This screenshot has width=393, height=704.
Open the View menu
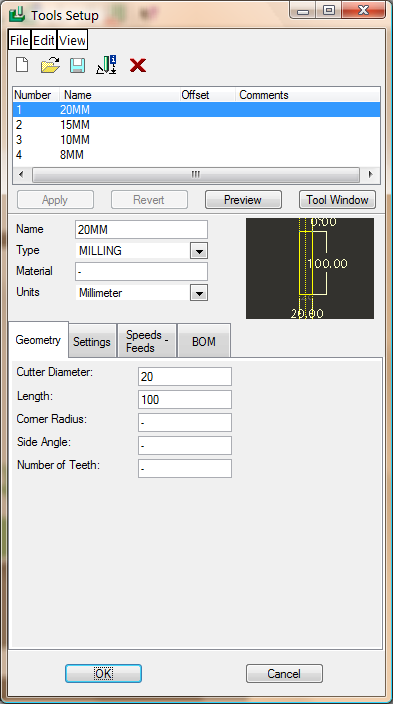coord(72,40)
